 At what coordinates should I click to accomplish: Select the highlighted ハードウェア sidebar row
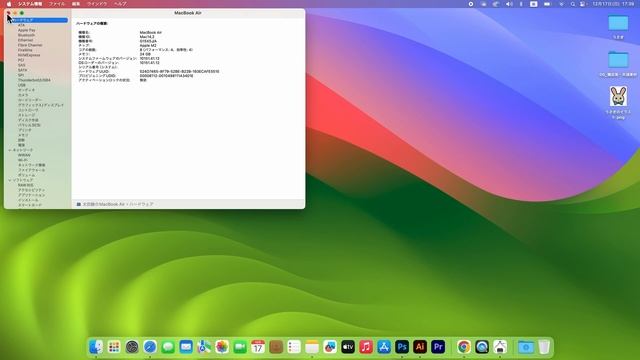[37, 20]
